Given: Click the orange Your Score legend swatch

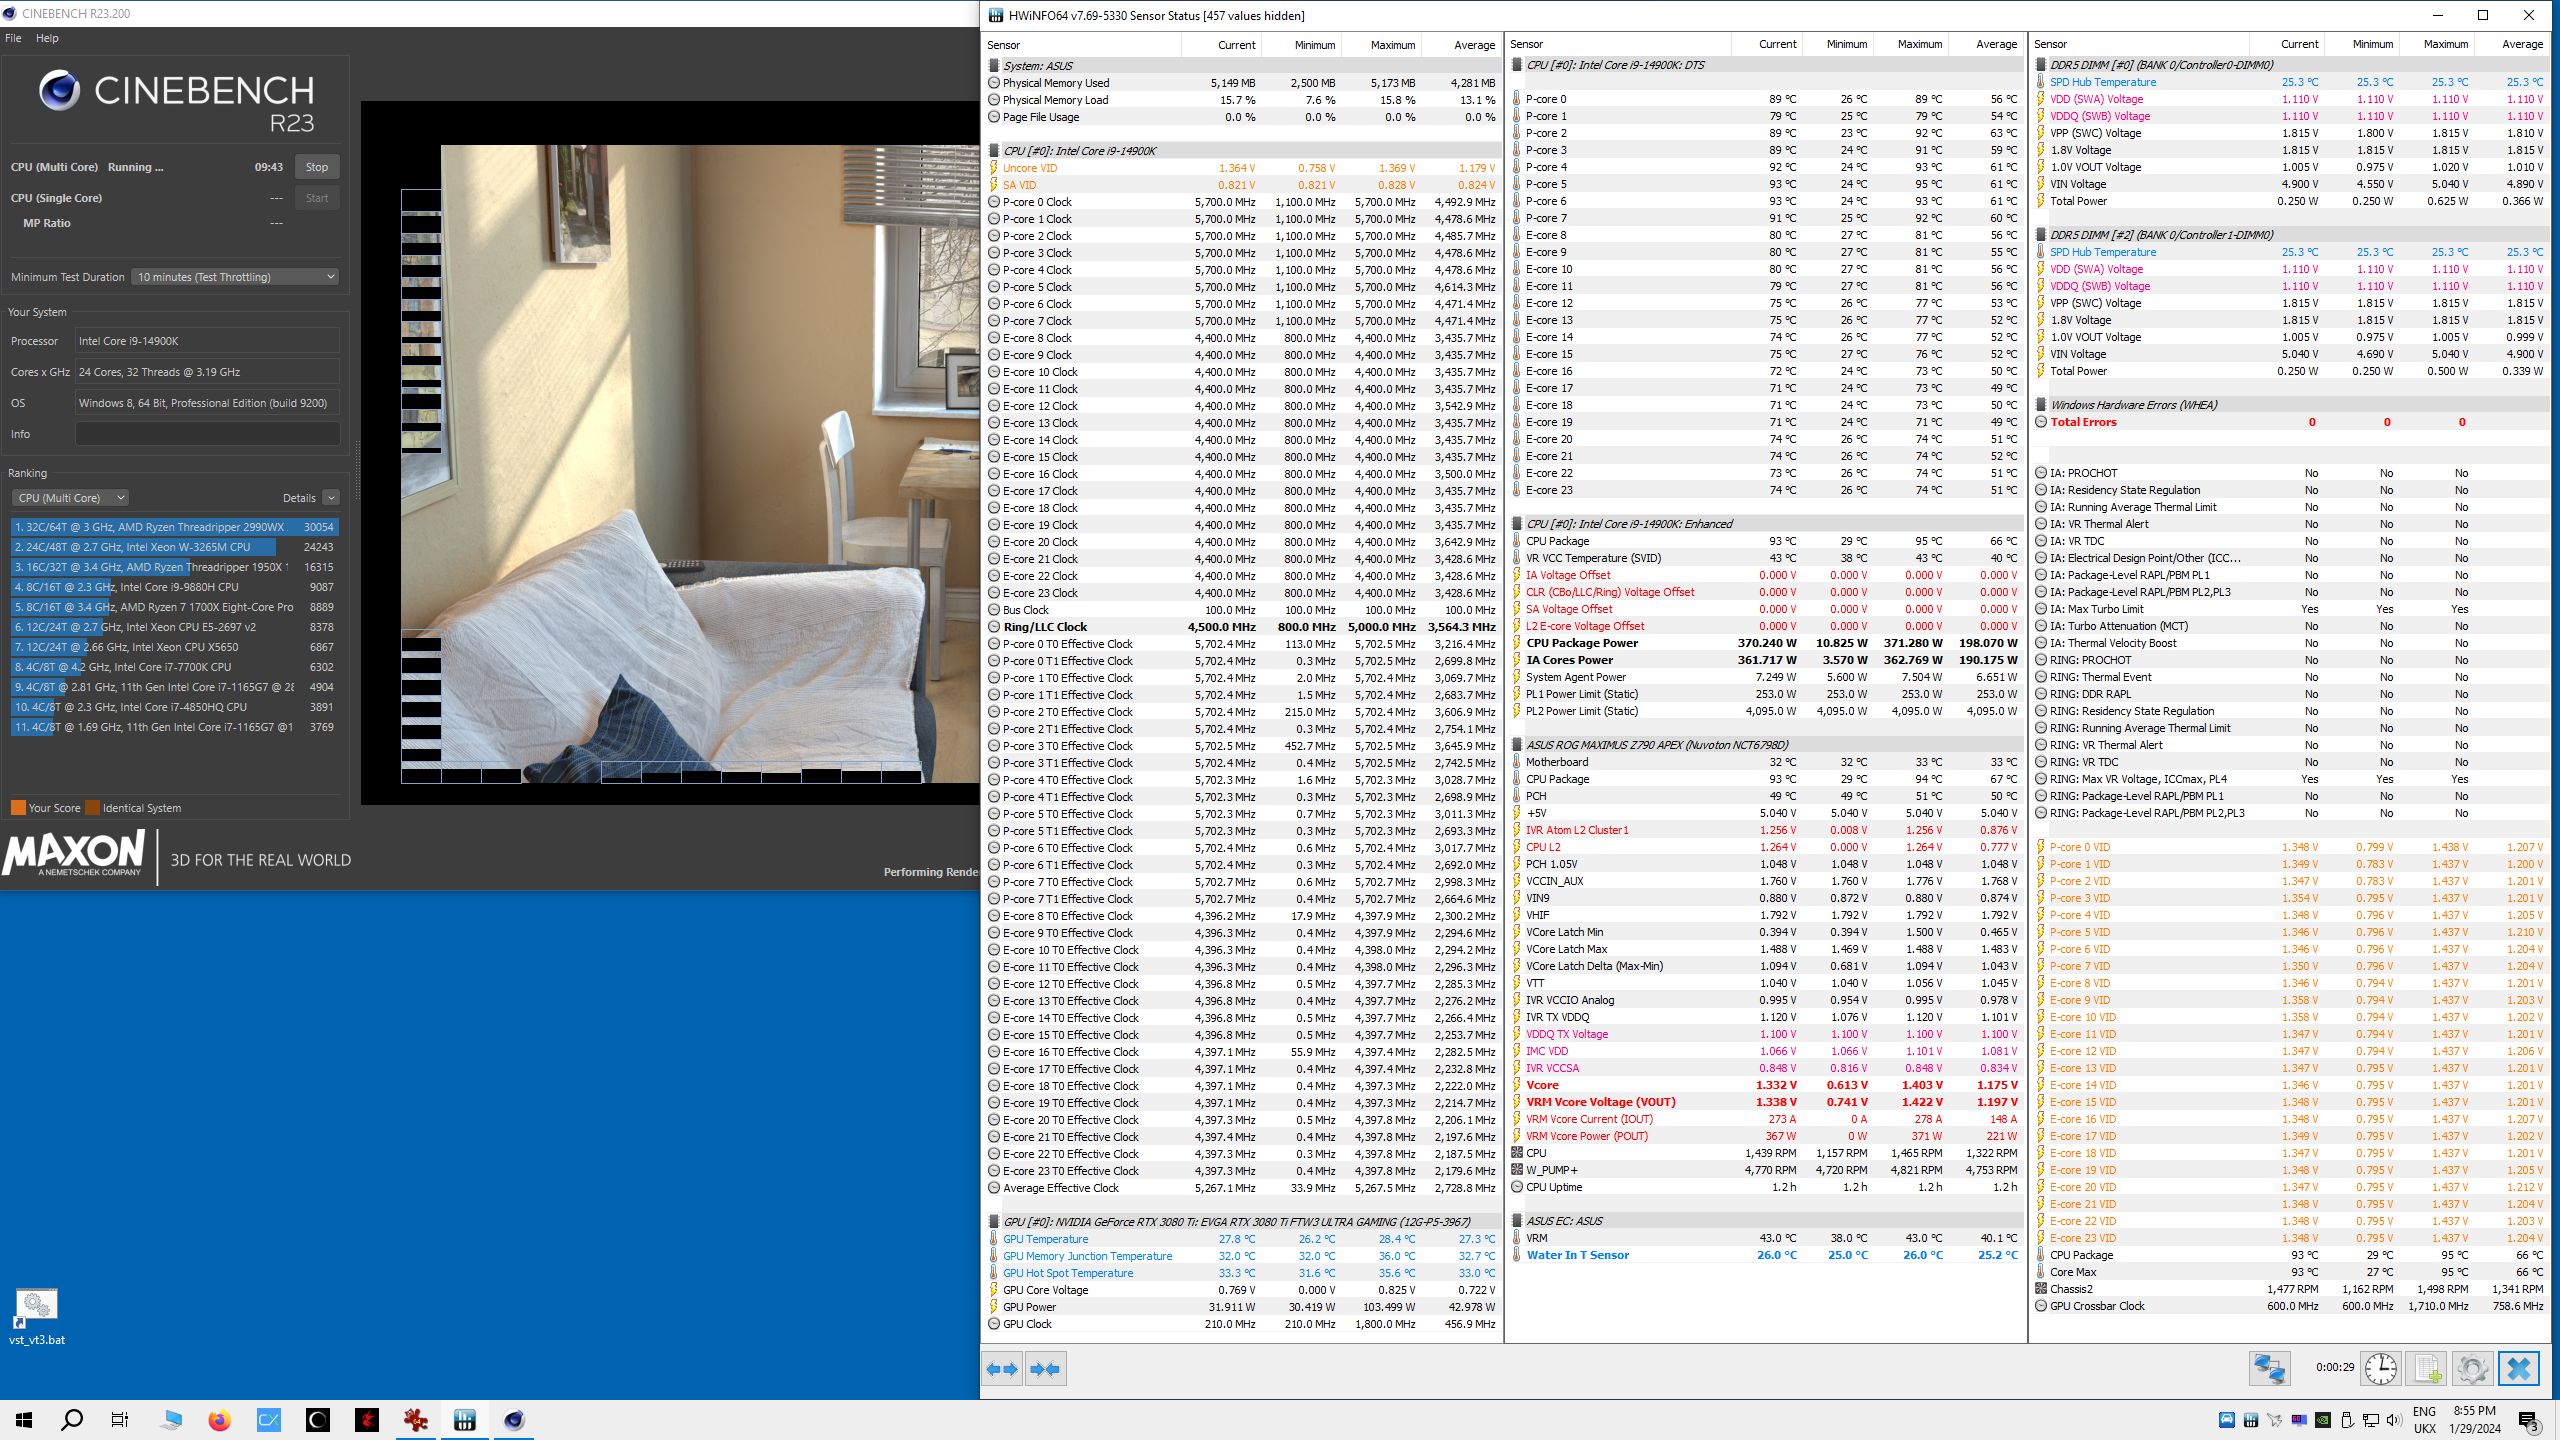Looking at the screenshot, I should (x=18, y=808).
